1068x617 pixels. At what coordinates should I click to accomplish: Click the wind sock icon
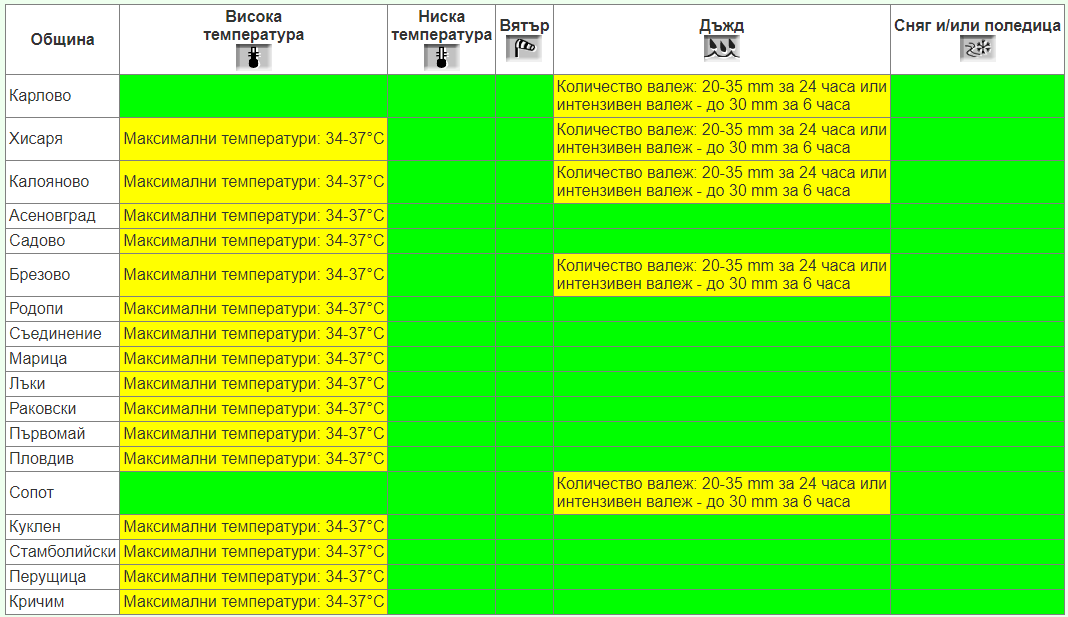(524, 46)
